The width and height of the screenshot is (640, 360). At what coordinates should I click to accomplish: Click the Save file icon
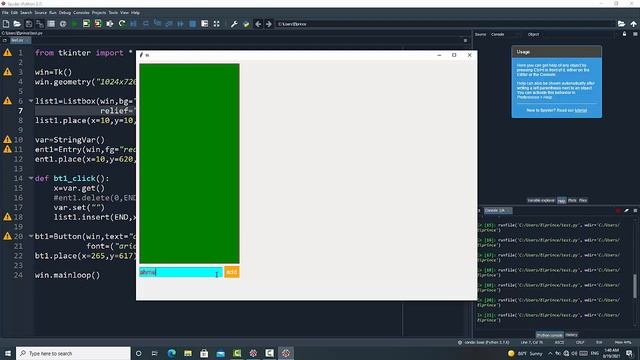coord(29,24)
